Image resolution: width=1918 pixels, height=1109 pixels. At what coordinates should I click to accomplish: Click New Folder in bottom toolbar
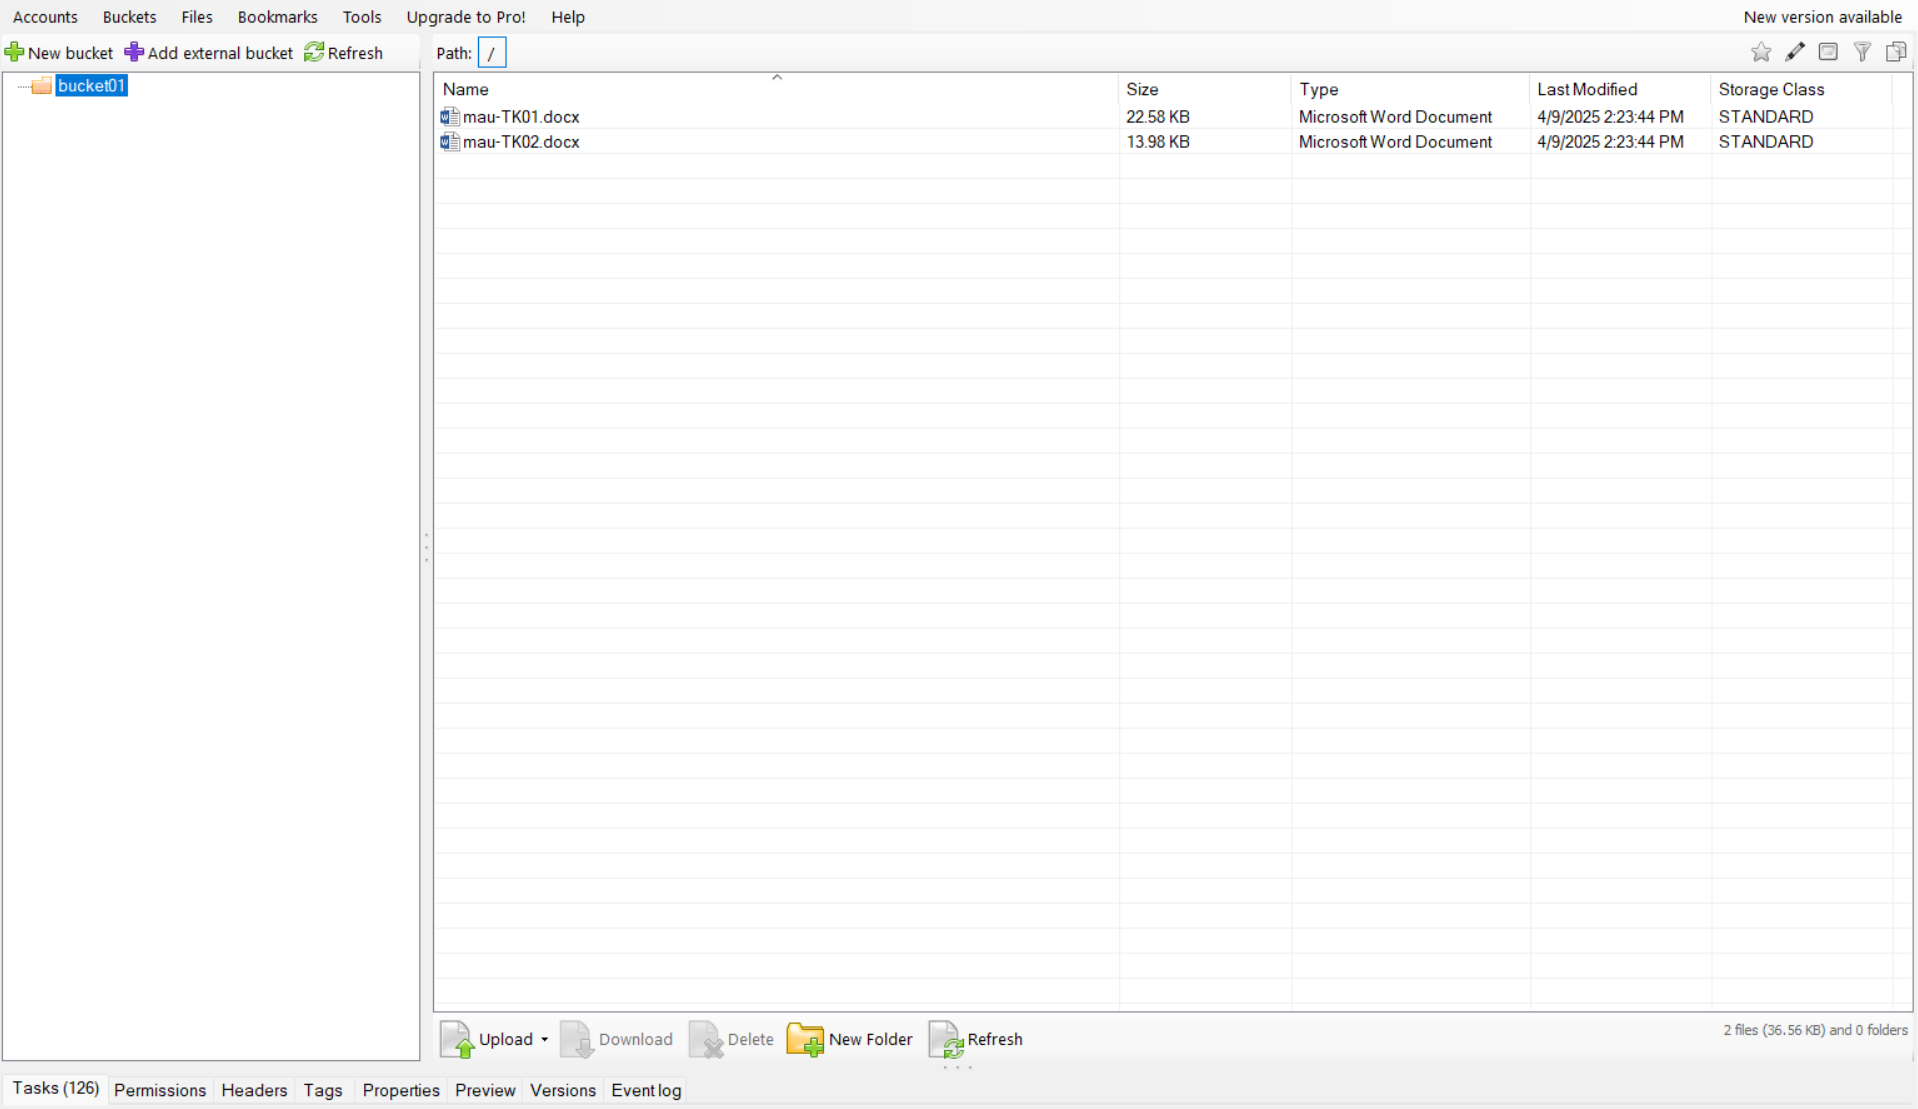850,1040
